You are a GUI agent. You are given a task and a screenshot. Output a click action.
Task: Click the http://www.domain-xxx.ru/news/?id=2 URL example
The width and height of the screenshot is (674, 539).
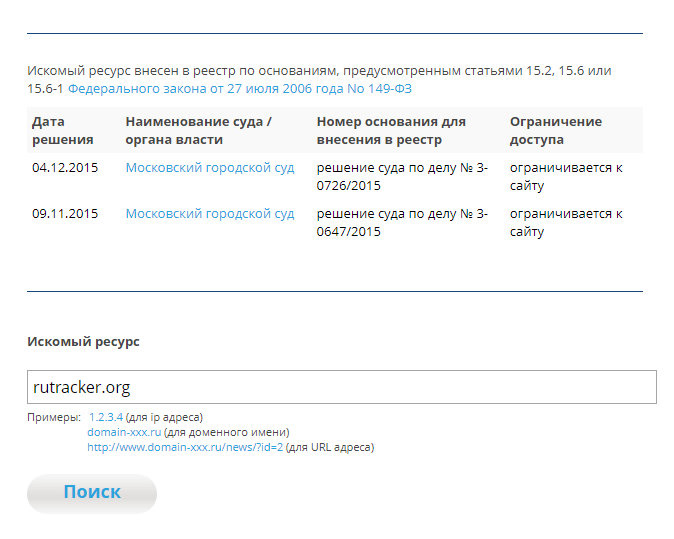[185, 447]
